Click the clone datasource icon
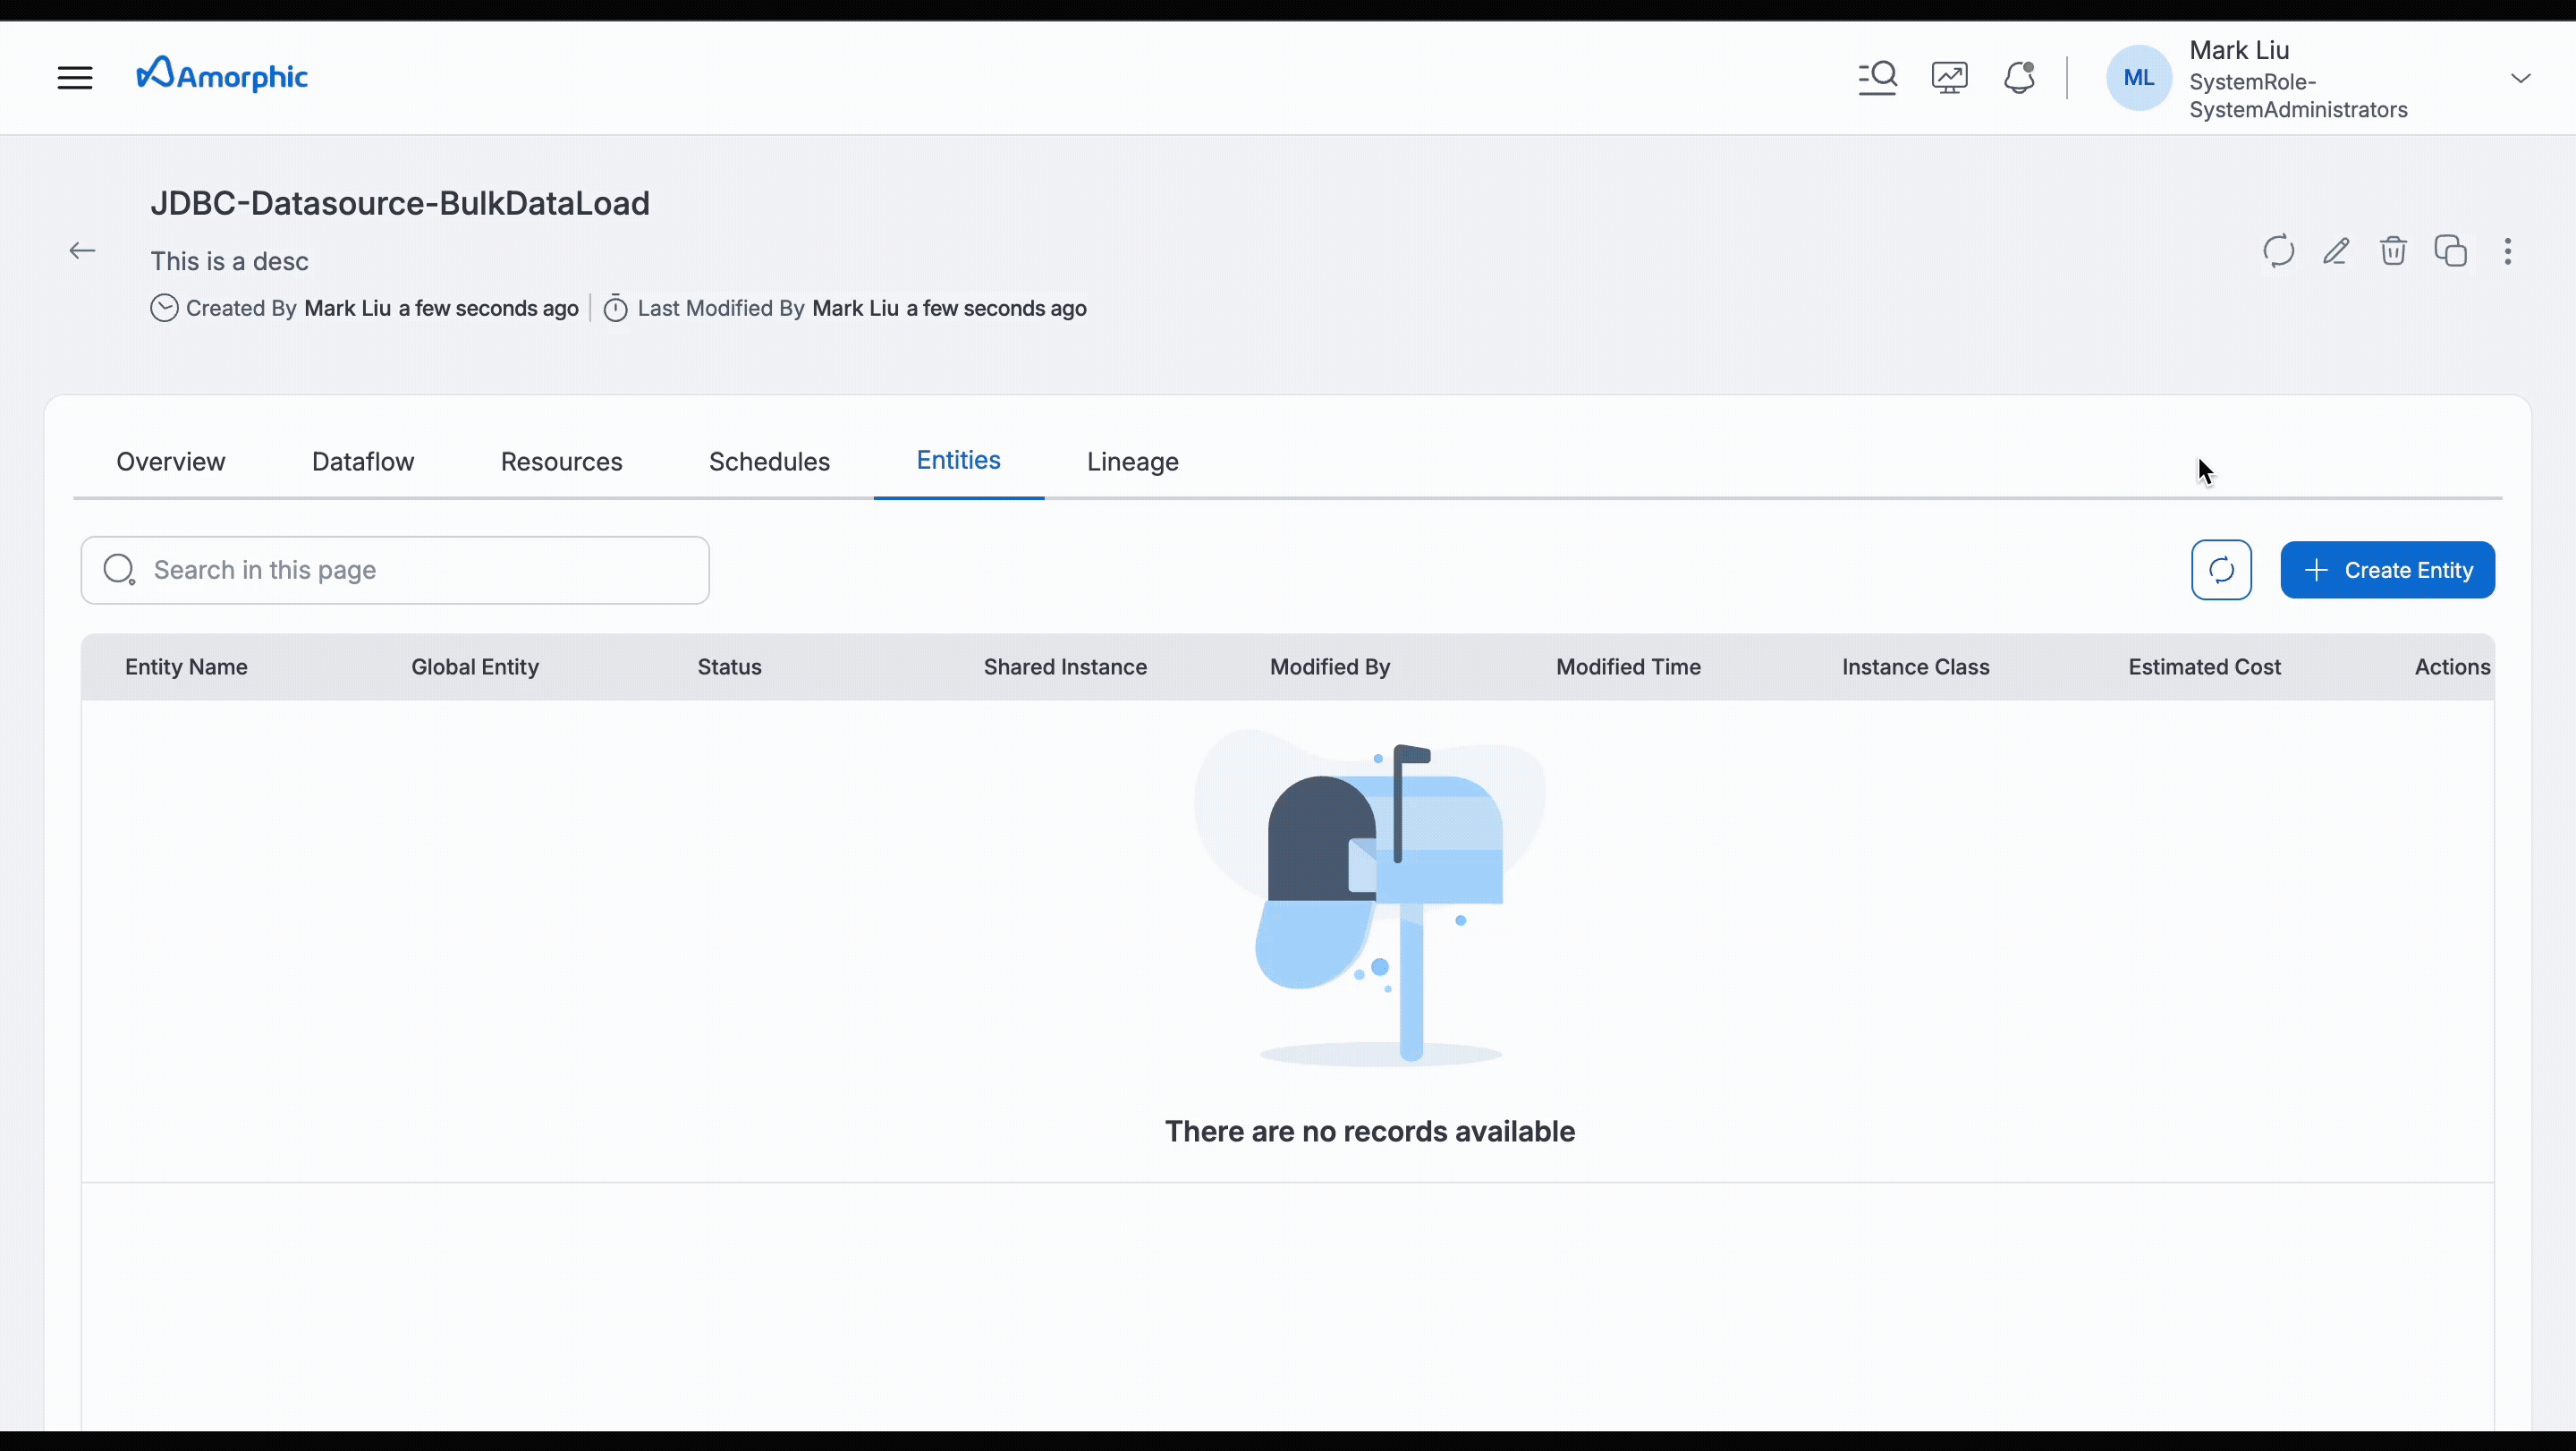2576x1451 pixels. (x=2451, y=251)
